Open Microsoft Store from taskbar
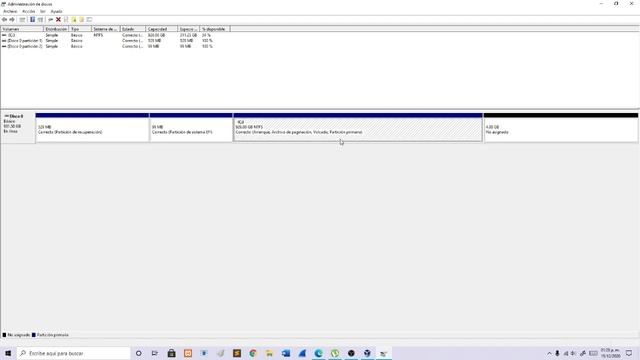Image resolution: width=640 pixels, height=360 pixels. pos(171,353)
